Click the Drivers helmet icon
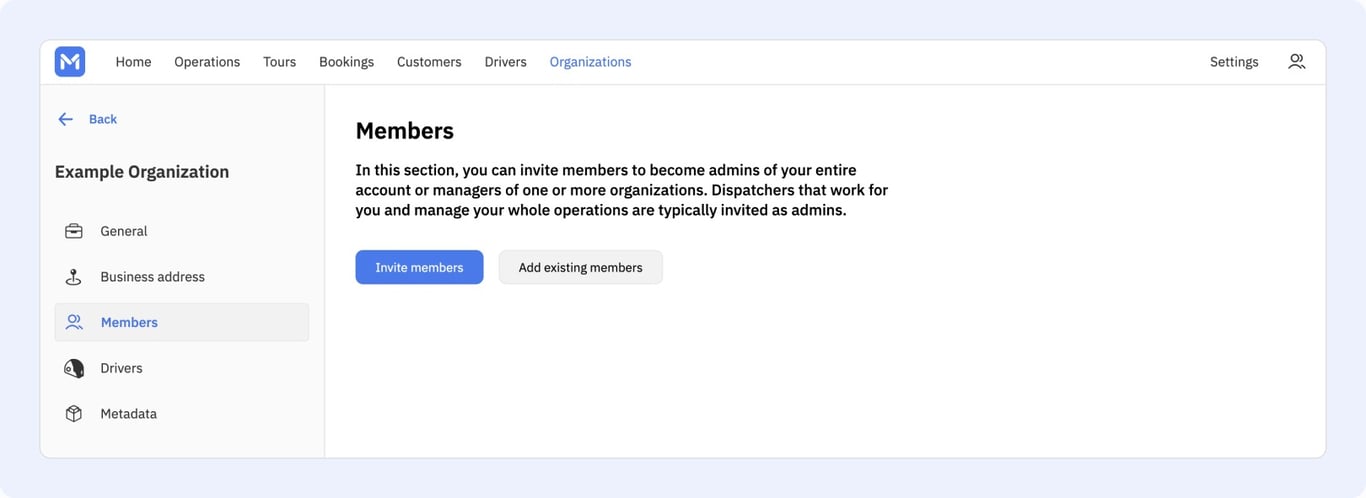The height and width of the screenshot is (498, 1366). (x=74, y=368)
